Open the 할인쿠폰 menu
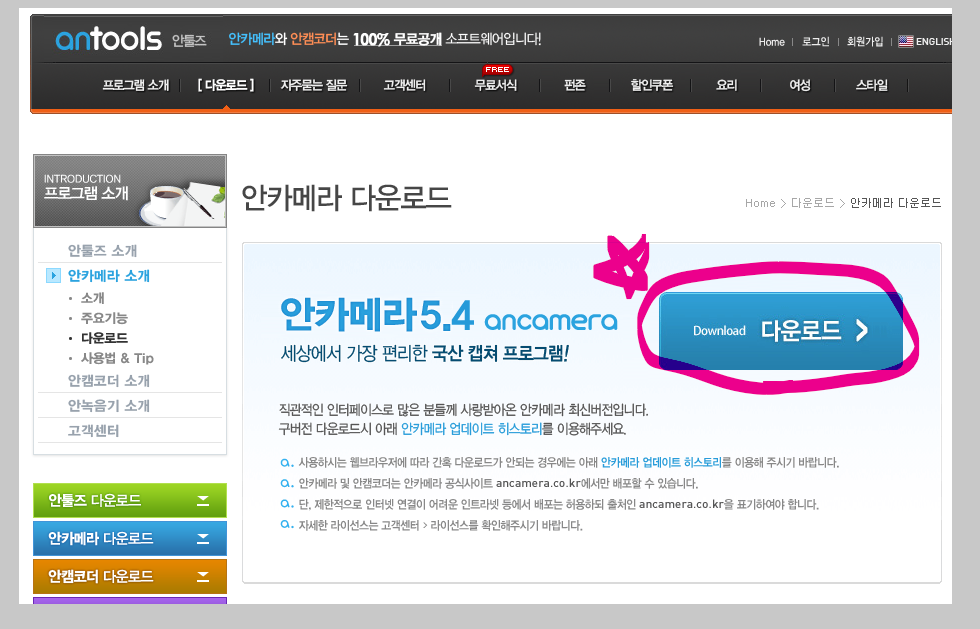This screenshot has width=980, height=629. click(x=651, y=85)
